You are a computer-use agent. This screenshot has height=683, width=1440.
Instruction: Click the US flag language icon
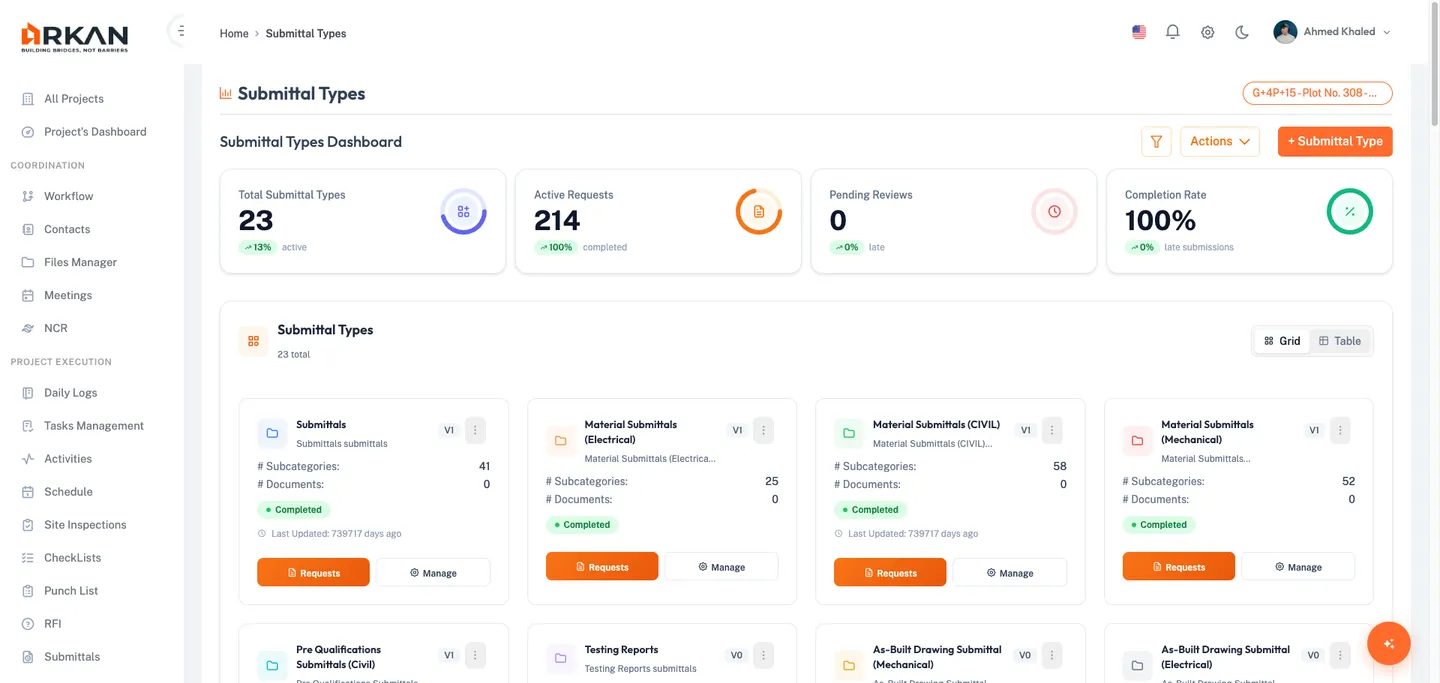1139,32
